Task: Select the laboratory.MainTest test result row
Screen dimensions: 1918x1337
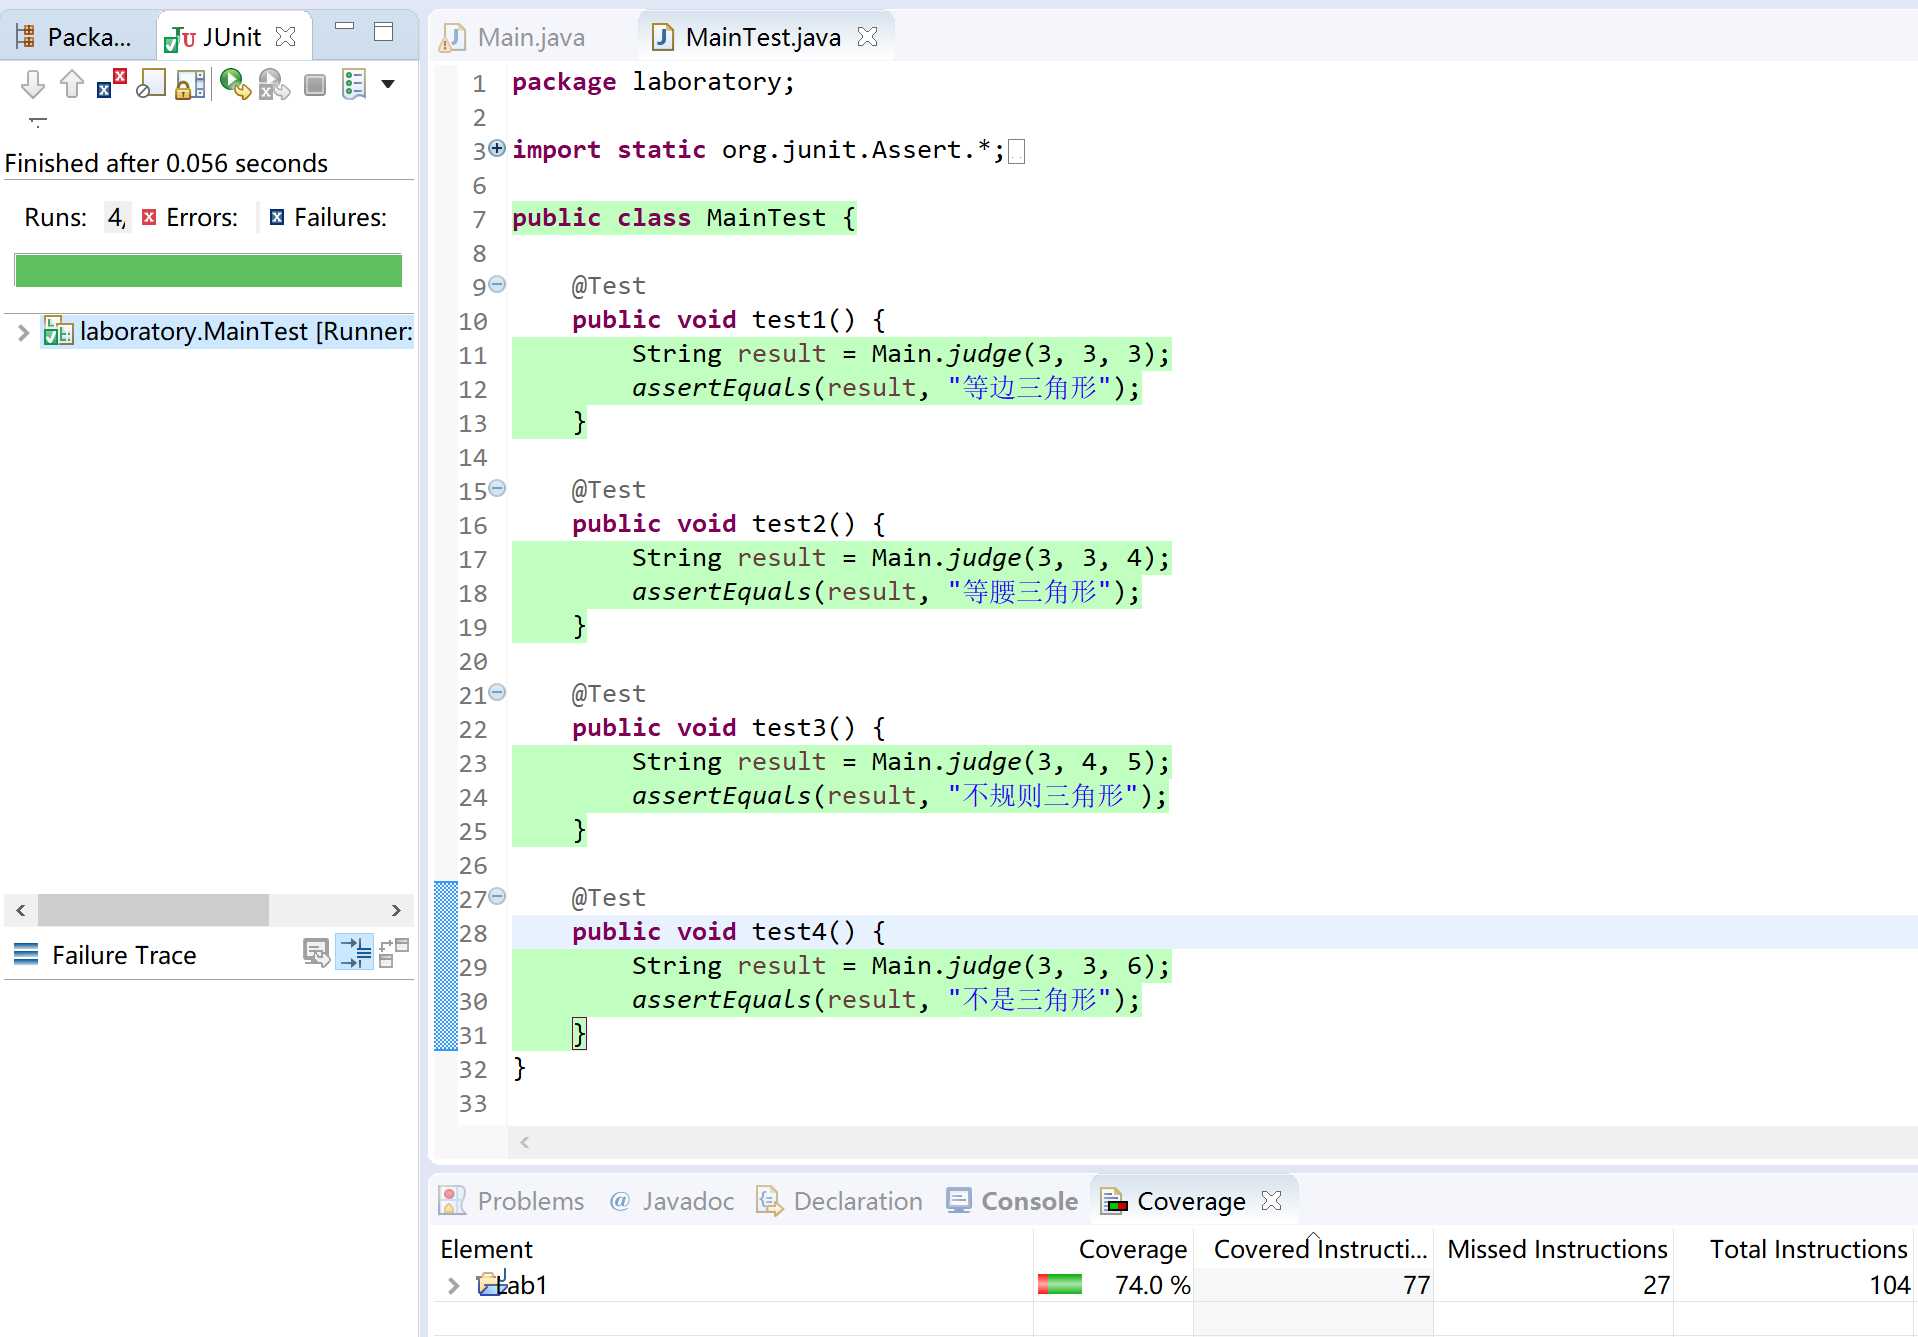Action: [x=229, y=332]
